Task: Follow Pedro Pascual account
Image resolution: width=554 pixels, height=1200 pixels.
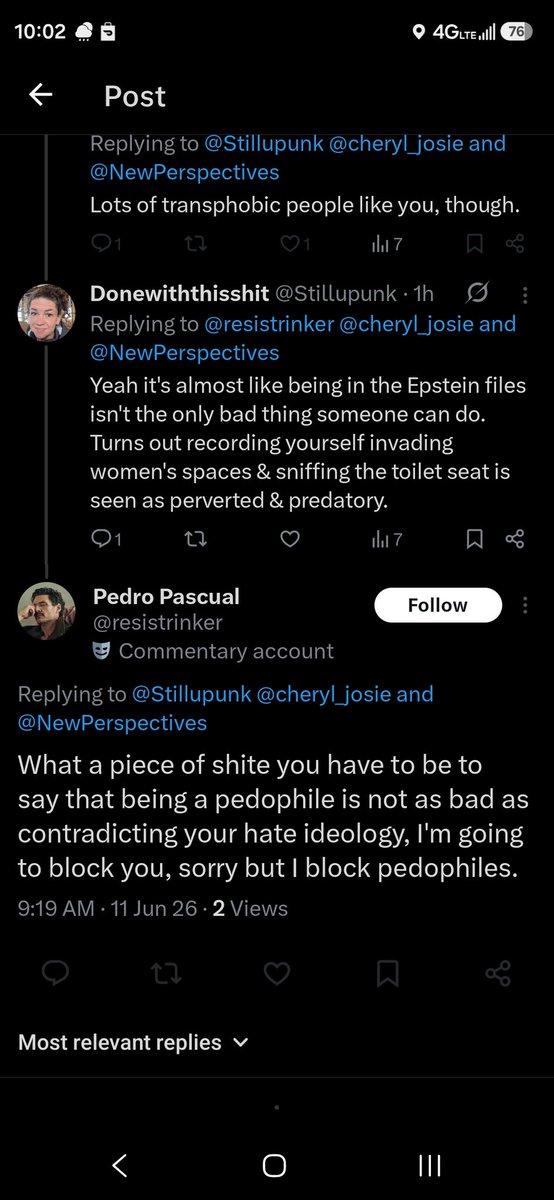Action: [x=438, y=605]
